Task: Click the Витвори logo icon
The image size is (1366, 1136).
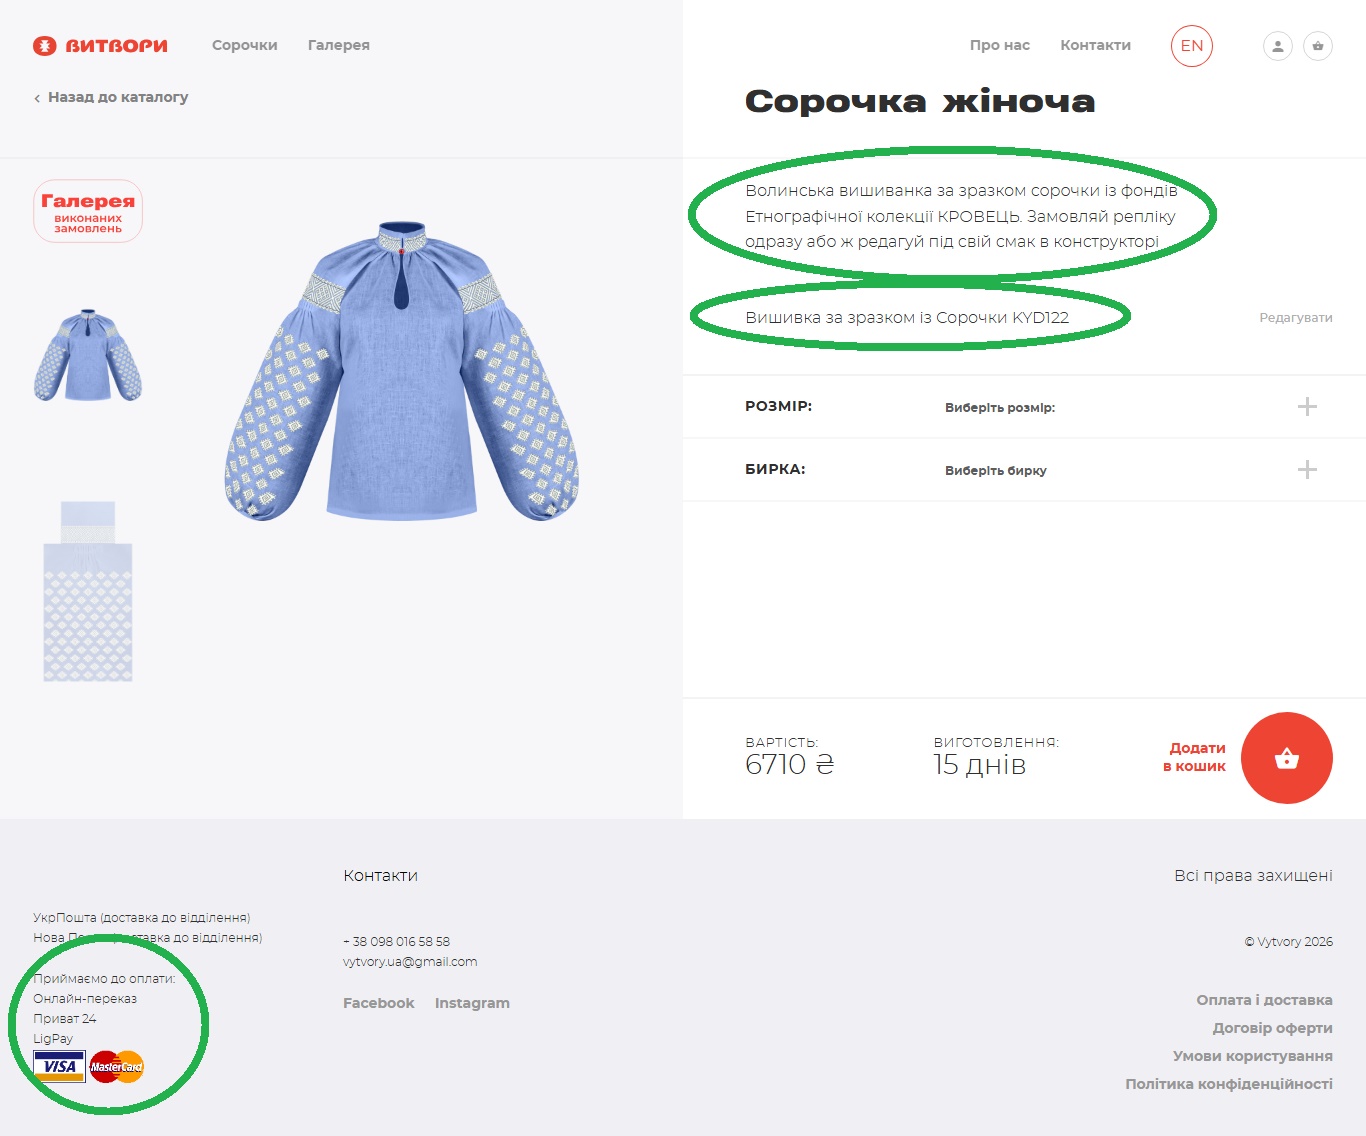Action: (x=45, y=46)
